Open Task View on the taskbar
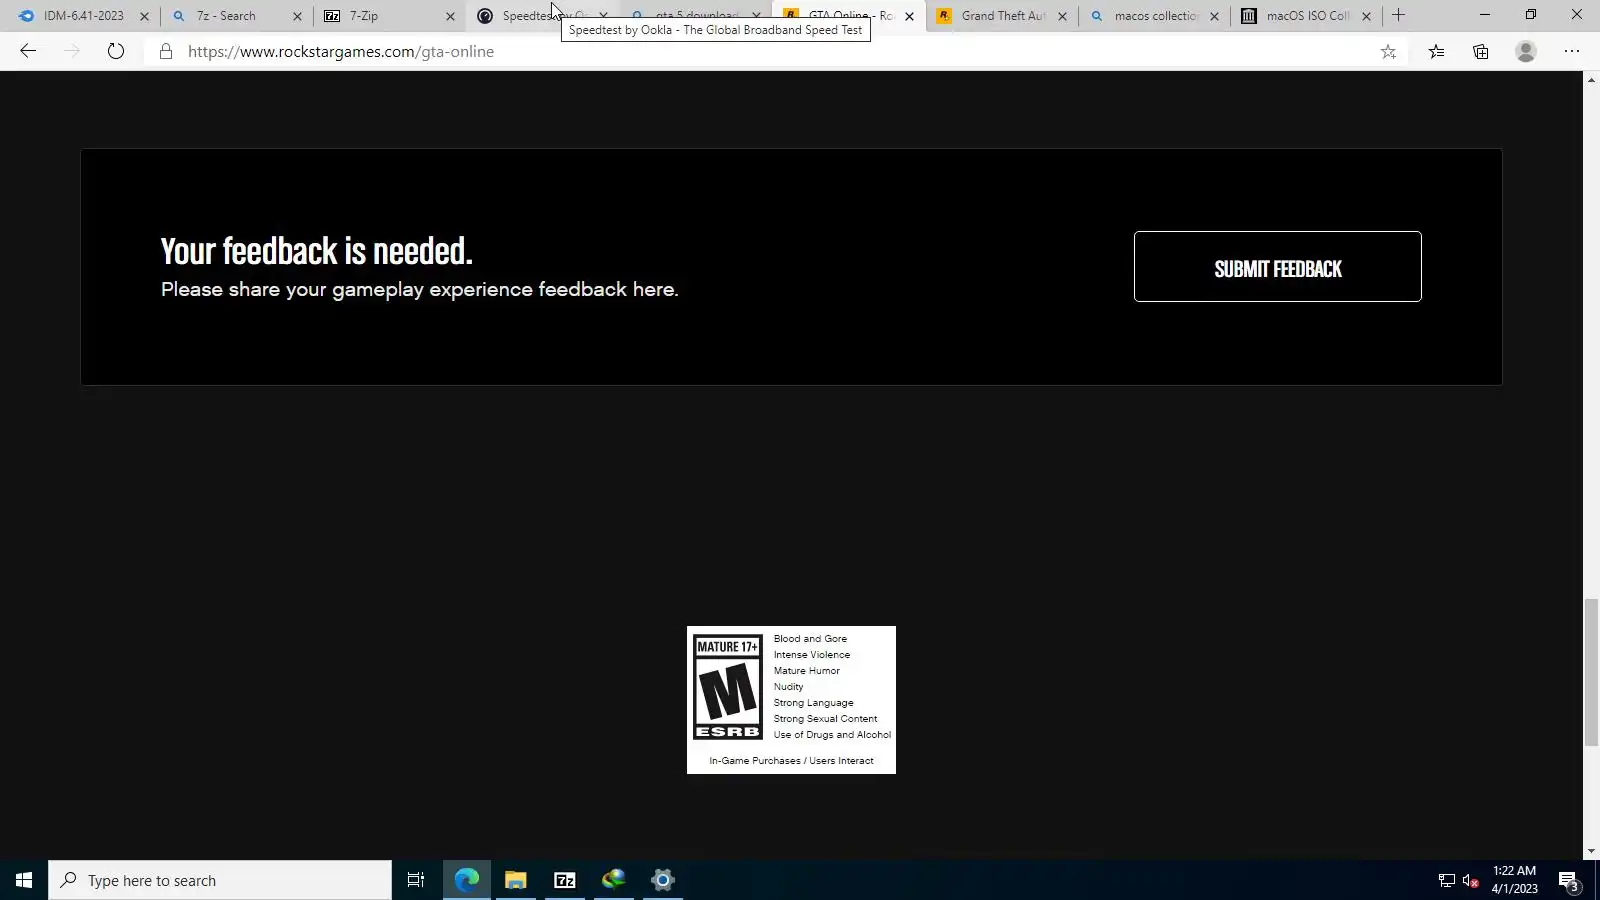 click(x=416, y=880)
